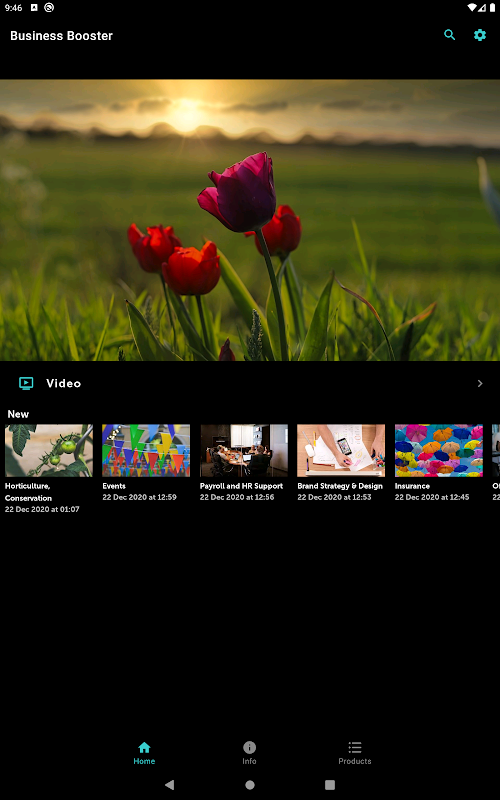500x800 pixels.
Task: Tap the '22 Dec 2020 at 01:07' date
Action: [42, 509]
